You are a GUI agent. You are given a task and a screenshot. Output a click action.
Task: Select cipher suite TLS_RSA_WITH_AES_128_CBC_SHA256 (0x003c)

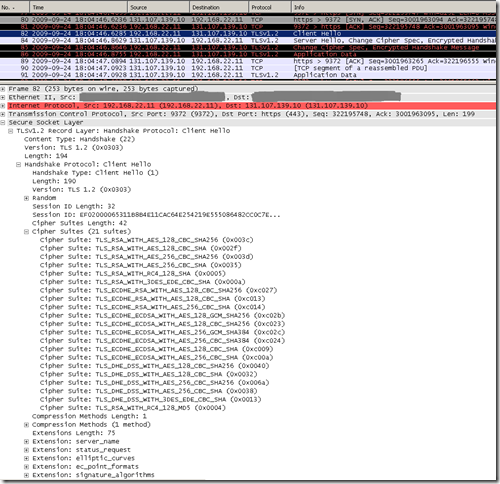(x=147, y=240)
